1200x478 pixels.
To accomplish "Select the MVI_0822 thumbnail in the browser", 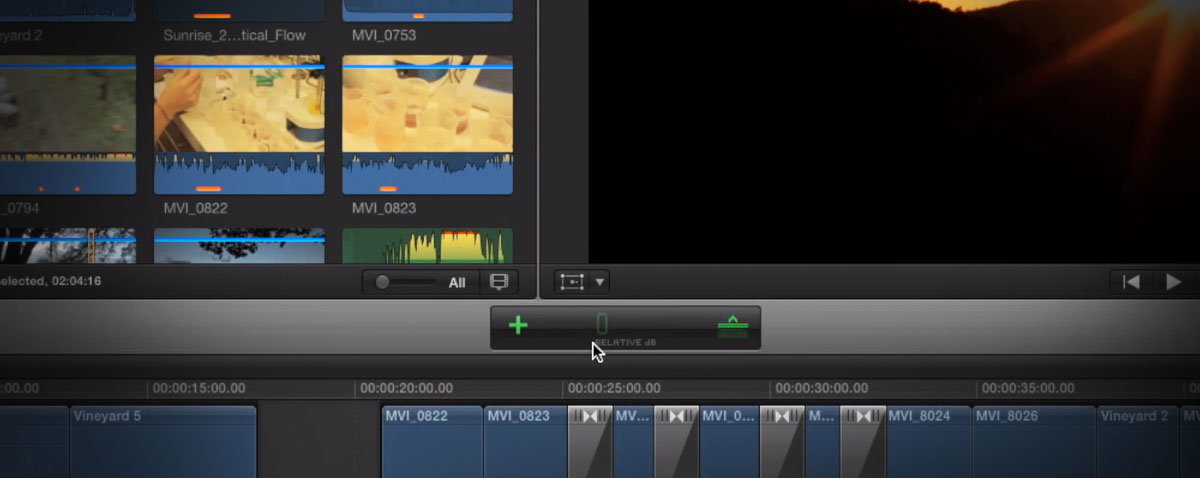I will point(239,125).
